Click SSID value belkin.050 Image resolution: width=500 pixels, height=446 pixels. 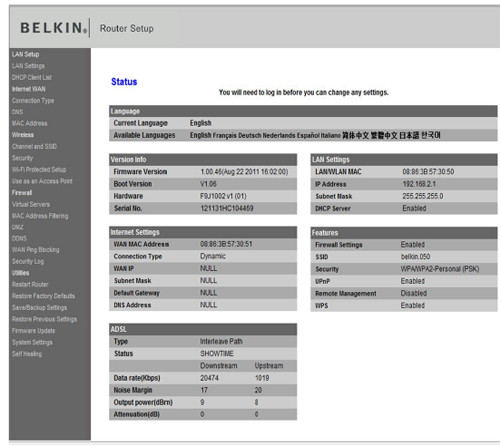415,257
